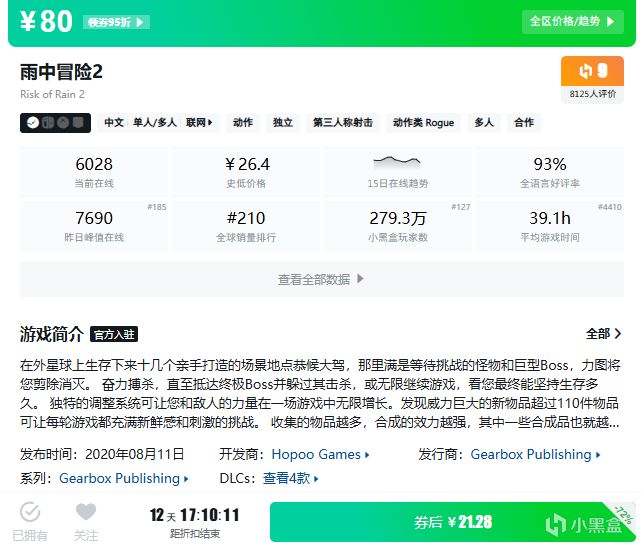Viewport: 641px width, 550px height.
Task: Open series Gearbox Publishing link
Action: pyautogui.click(x=124, y=478)
